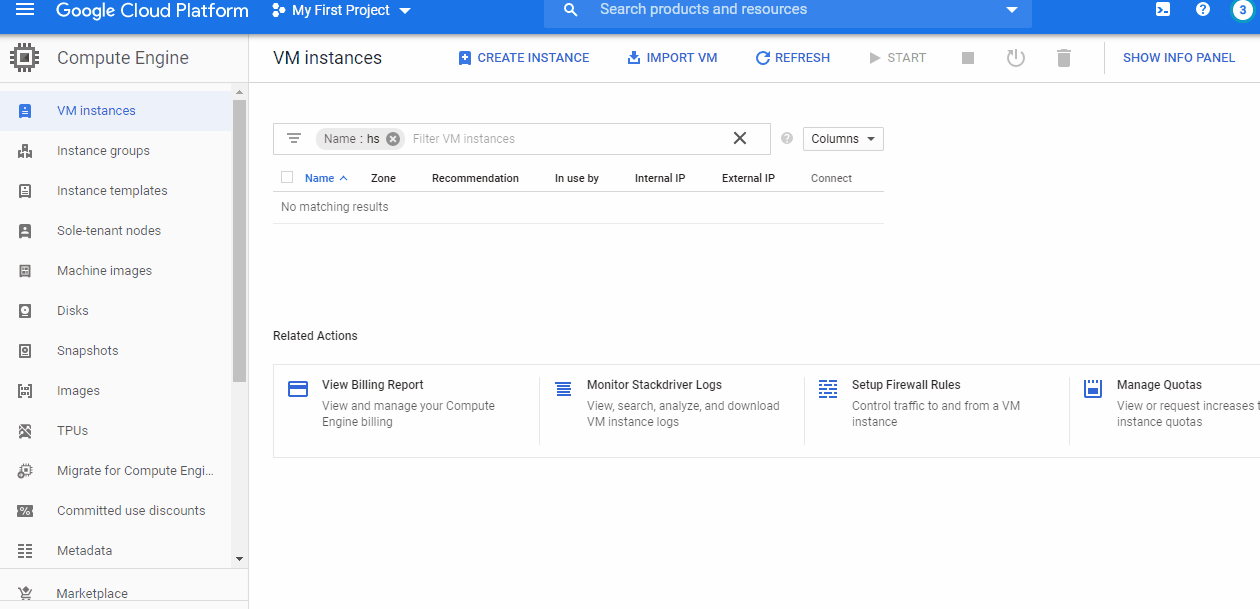Click the Disks sidebar icon
This screenshot has height=609, width=1260.
coord(25,311)
